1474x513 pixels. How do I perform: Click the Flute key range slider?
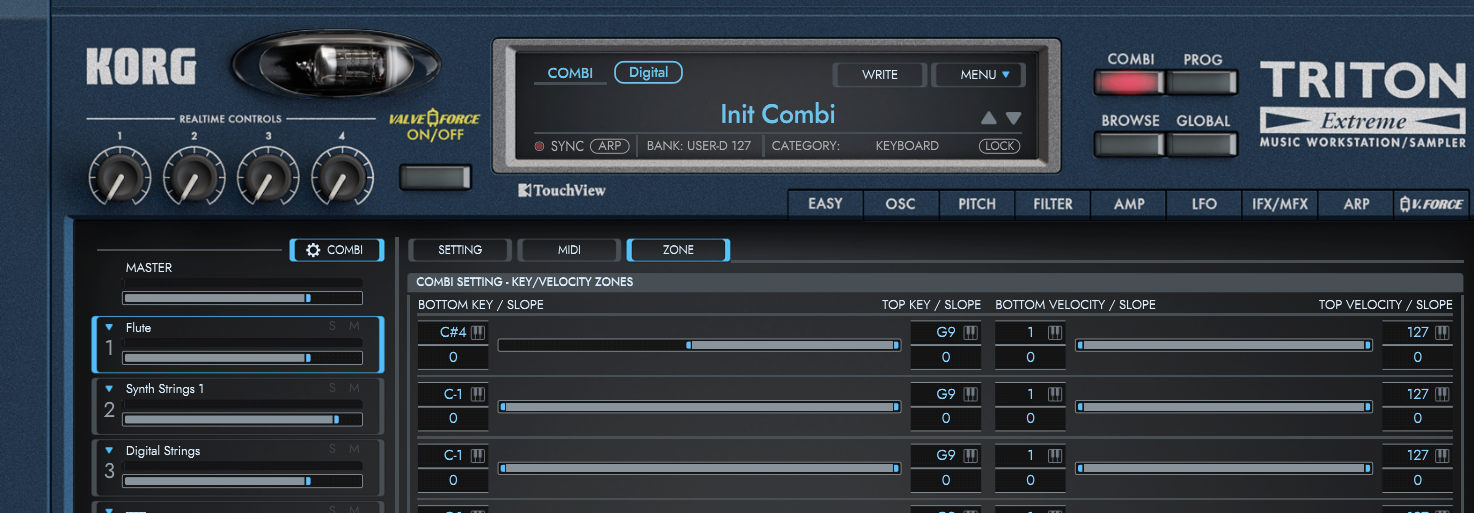[x=699, y=345]
